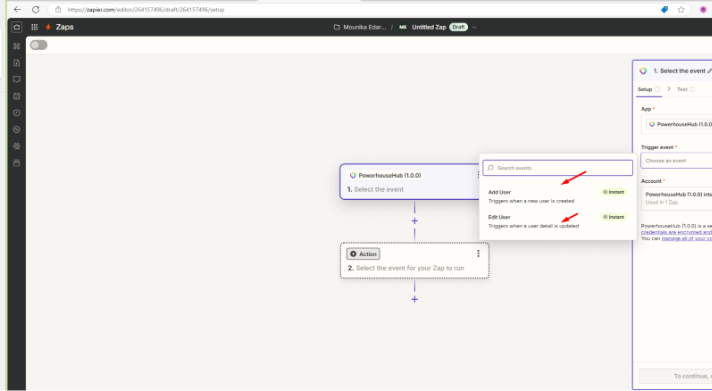Image resolution: width=712 pixels, height=391 pixels.
Task: Select the Action step card
Action: click(x=415, y=260)
